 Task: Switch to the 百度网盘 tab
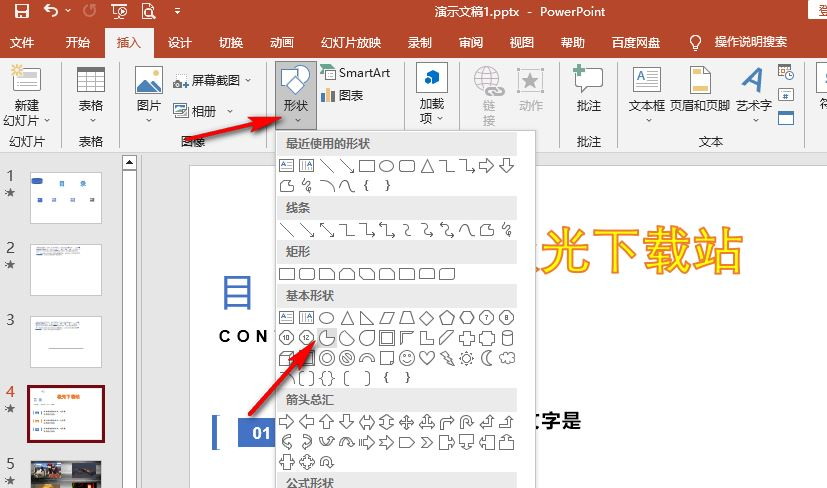click(x=636, y=42)
